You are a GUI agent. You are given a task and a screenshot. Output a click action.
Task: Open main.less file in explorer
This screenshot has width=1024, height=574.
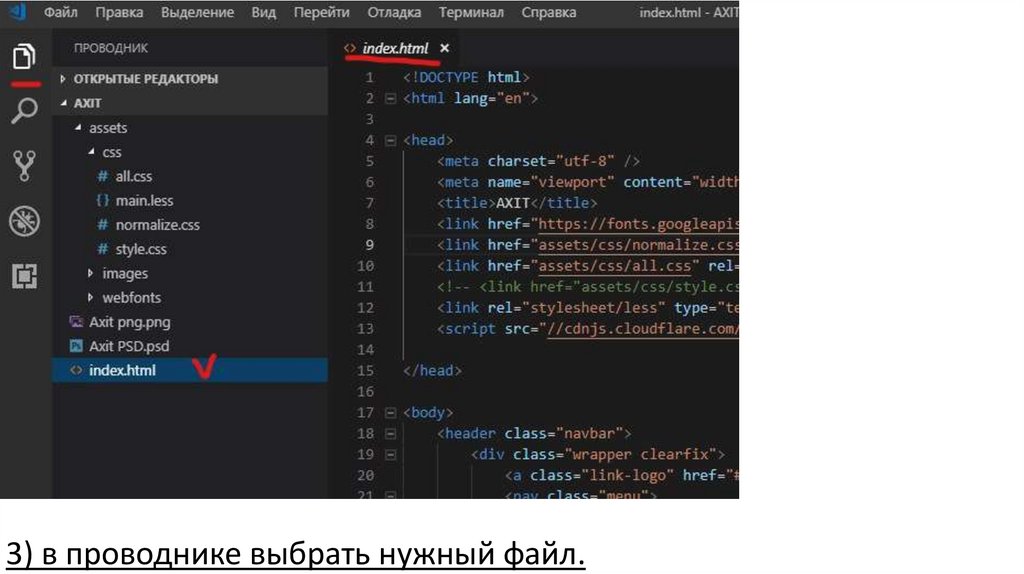[144, 200]
